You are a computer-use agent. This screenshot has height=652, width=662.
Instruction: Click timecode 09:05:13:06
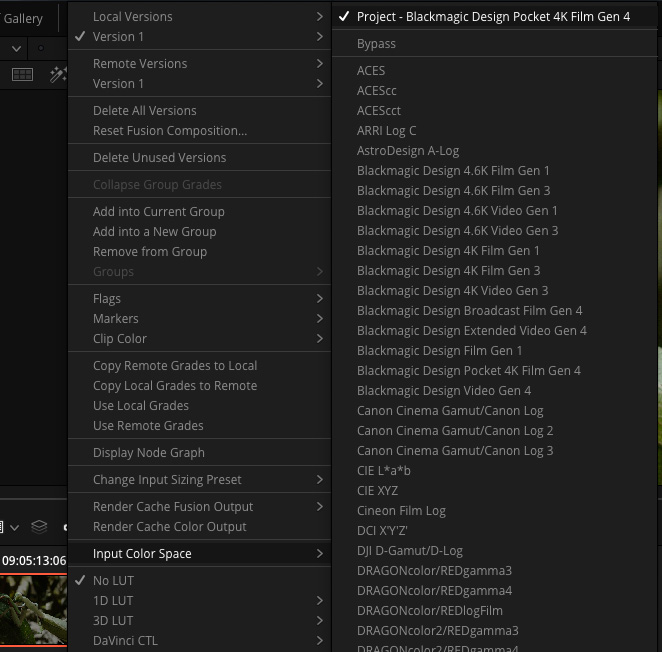point(34,560)
